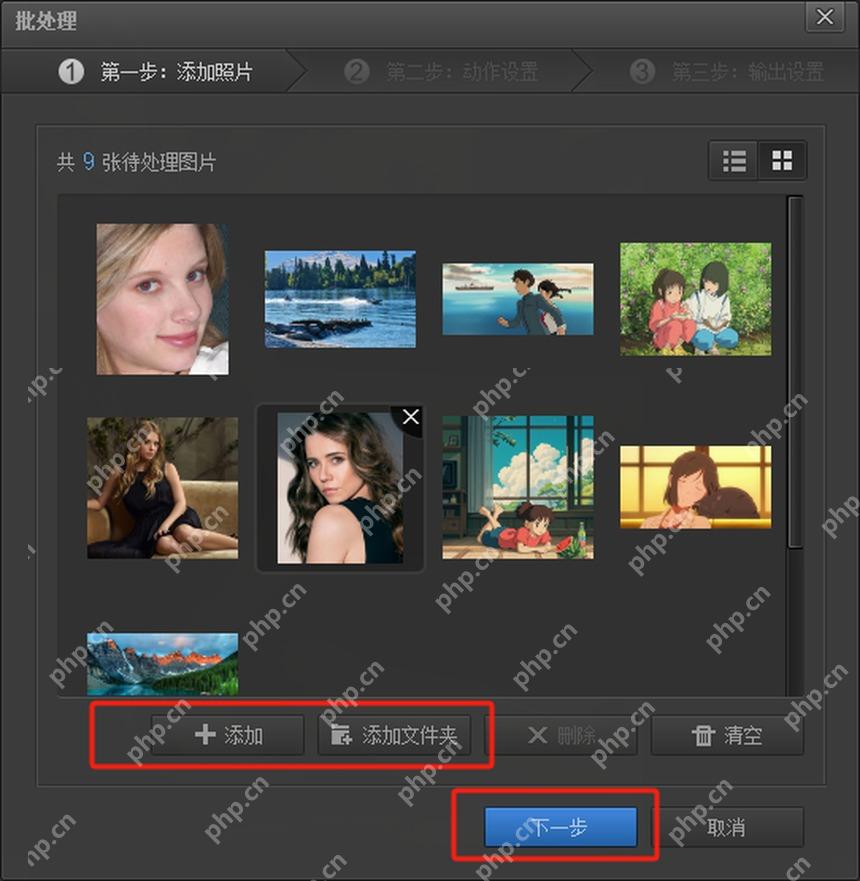Click the 添加 add photos button
This screenshot has width=860, height=881.
pos(228,735)
